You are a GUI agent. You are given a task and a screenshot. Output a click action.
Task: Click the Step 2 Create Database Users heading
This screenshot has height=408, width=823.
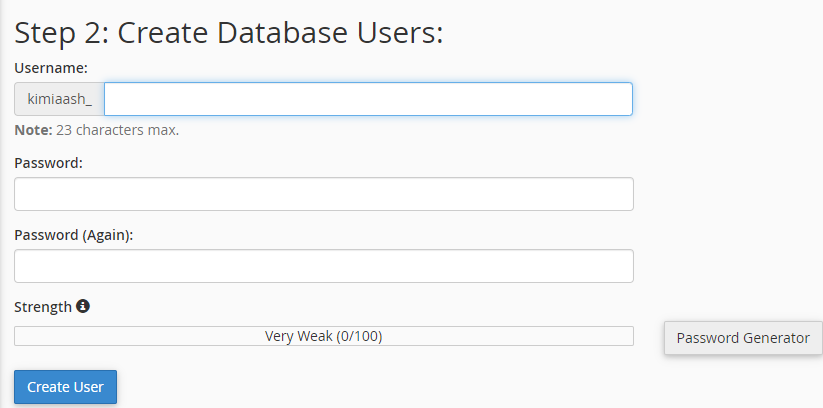pyautogui.click(x=229, y=33)
